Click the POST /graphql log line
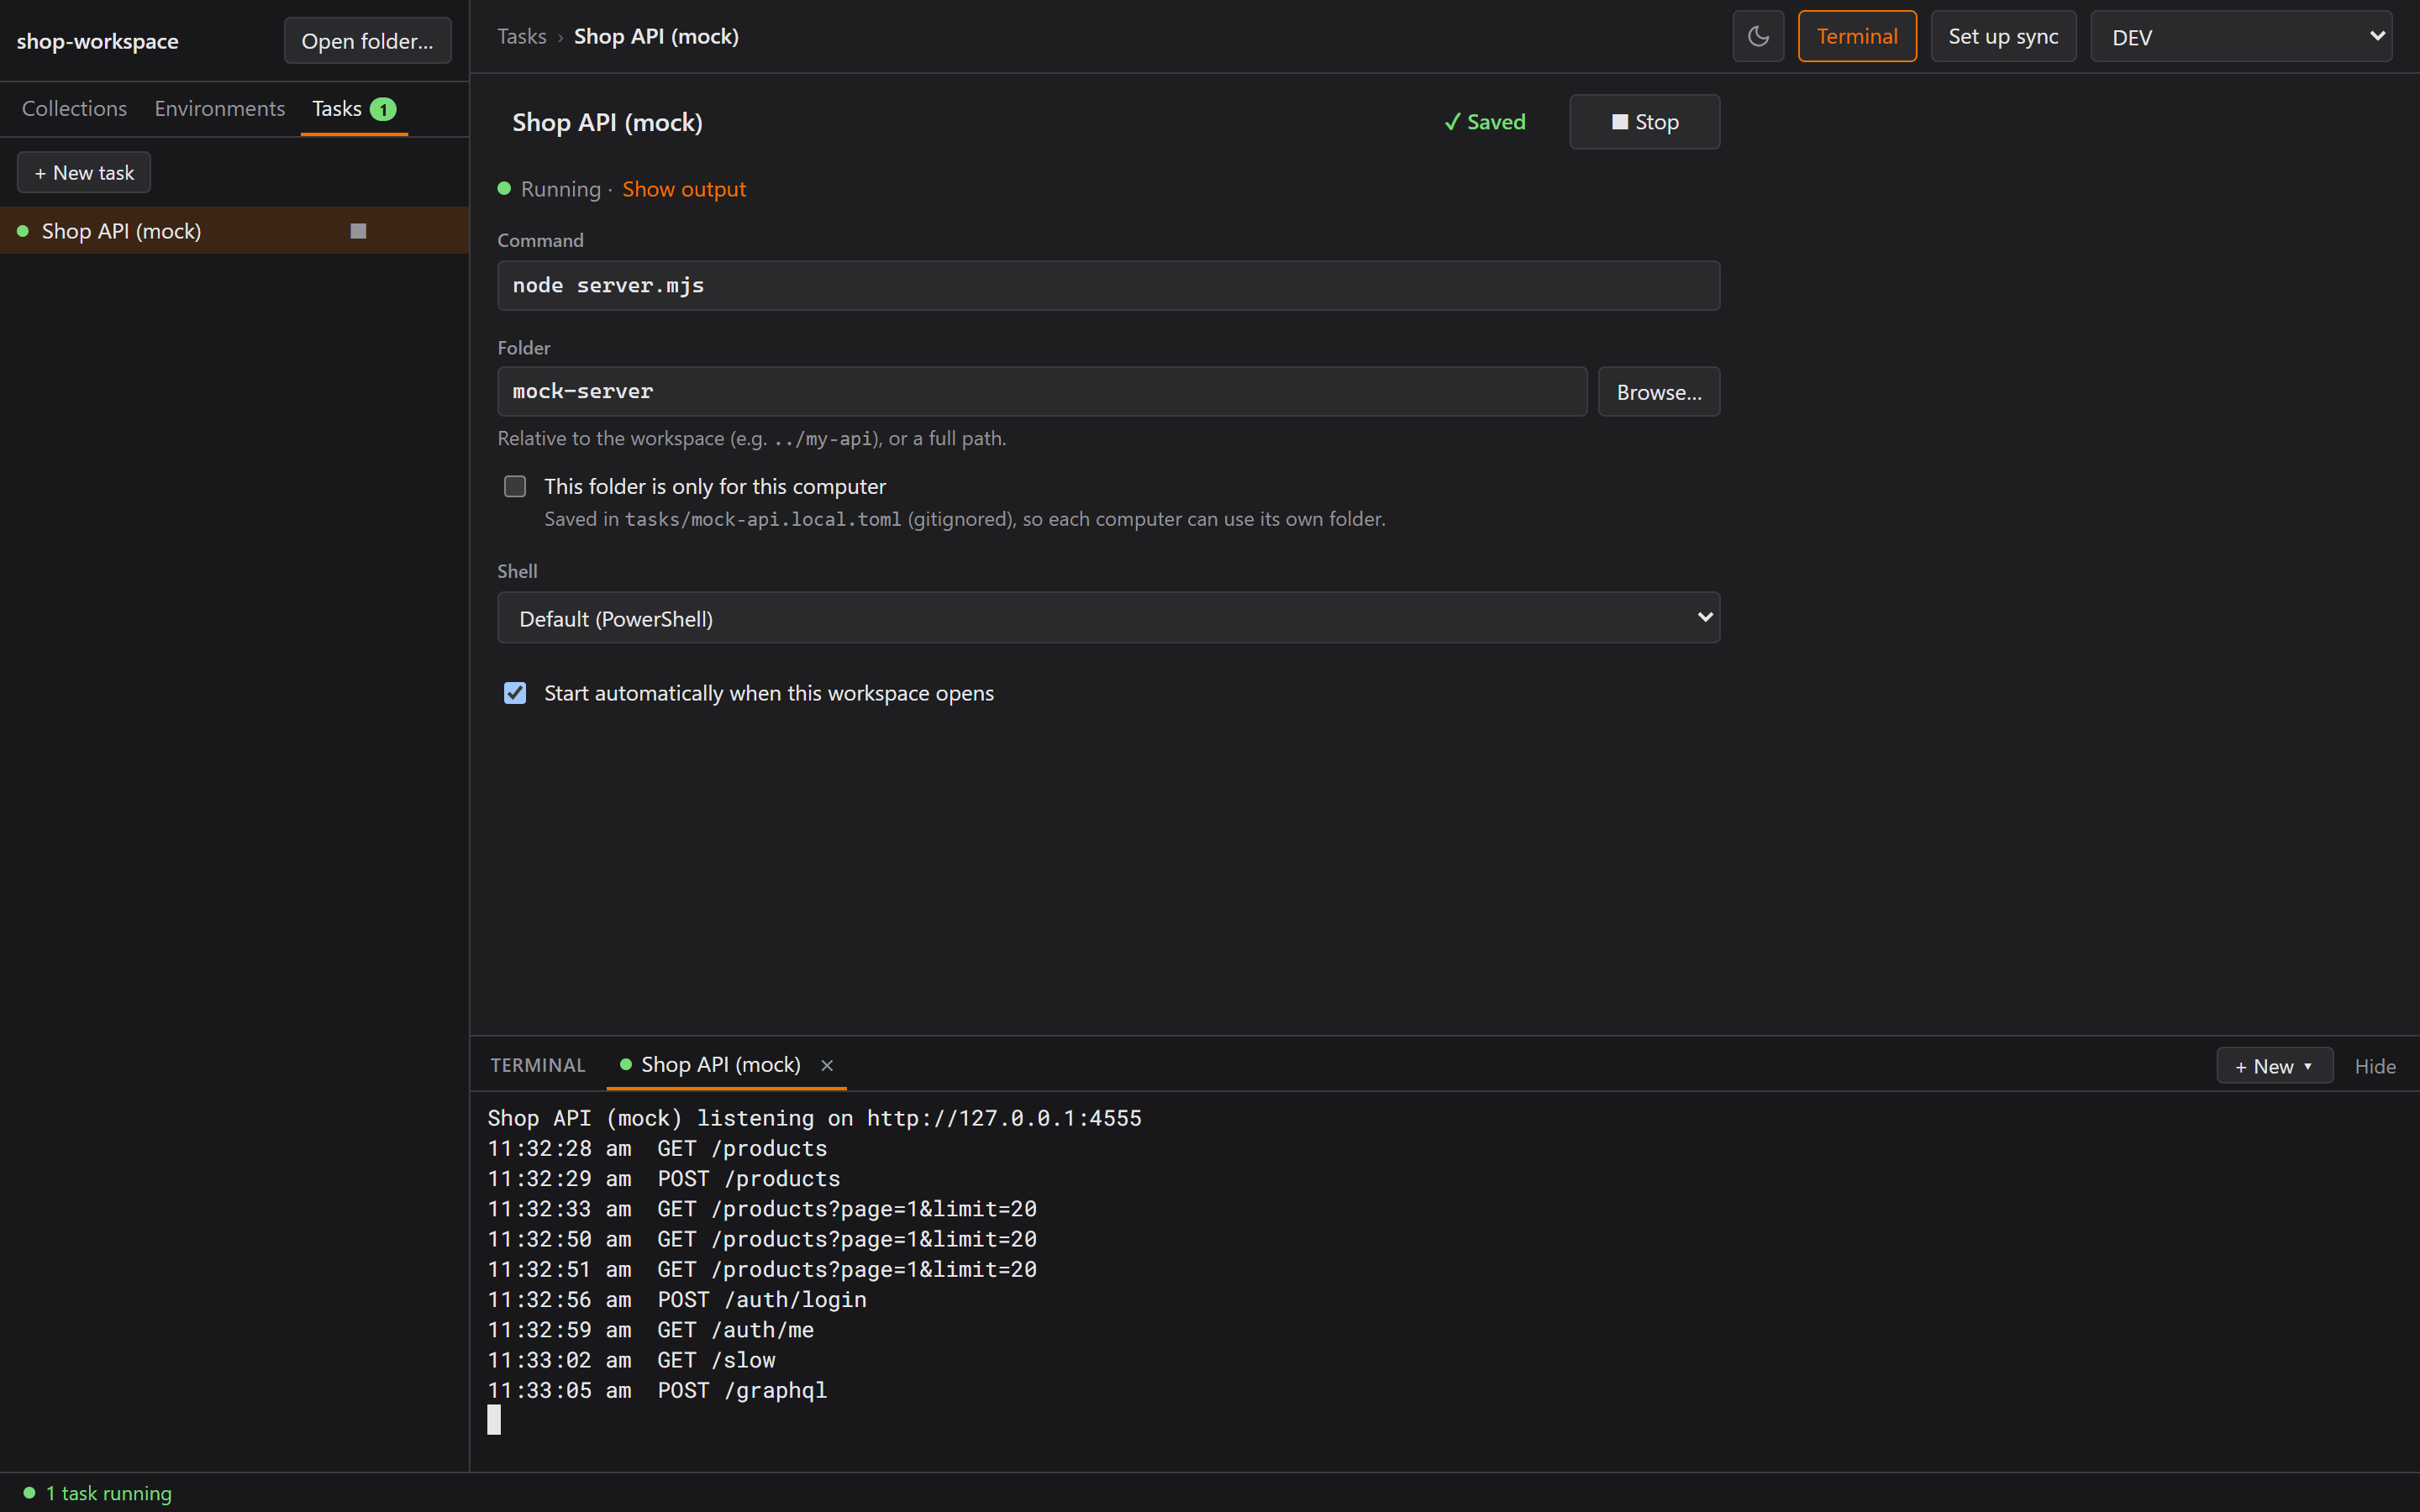 [657, 1391]
